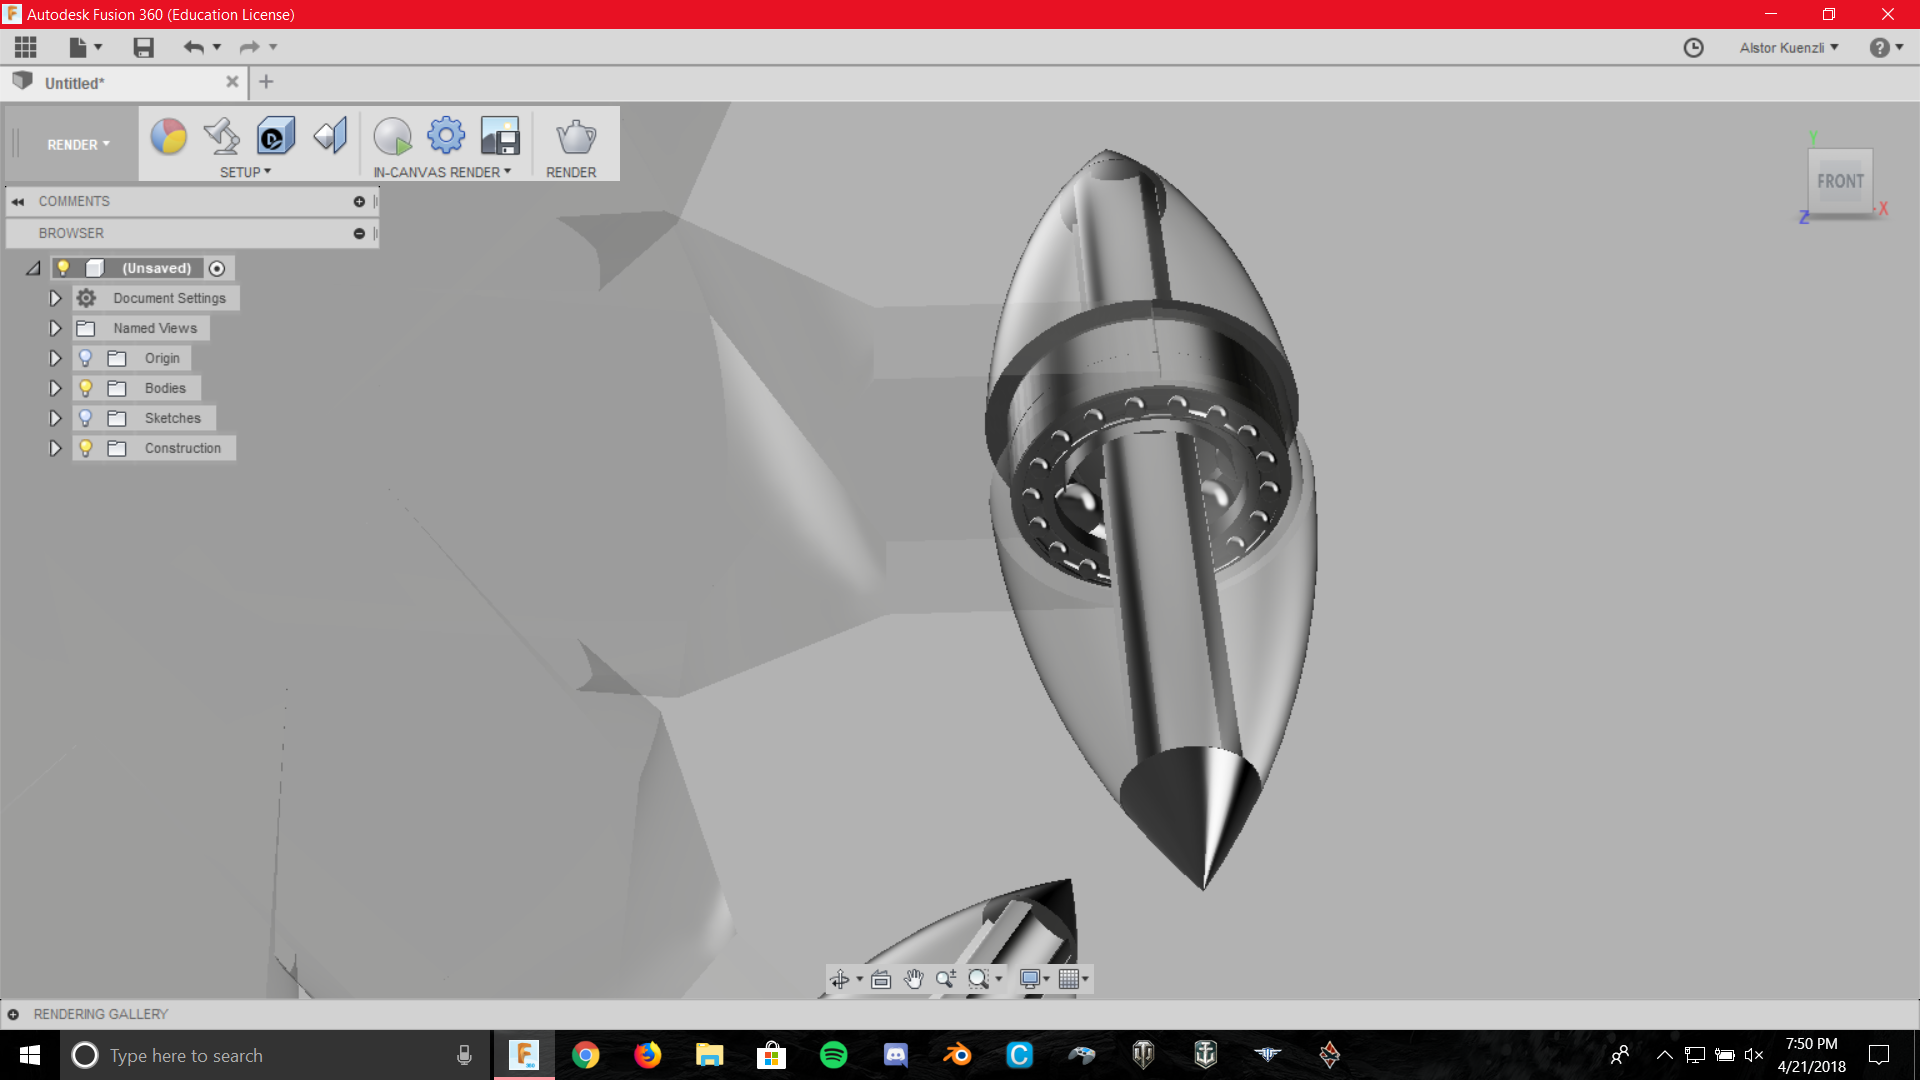Screen dimensions: 1920x1080
Task: Redo the last action
Action: (x=250, y=47)
